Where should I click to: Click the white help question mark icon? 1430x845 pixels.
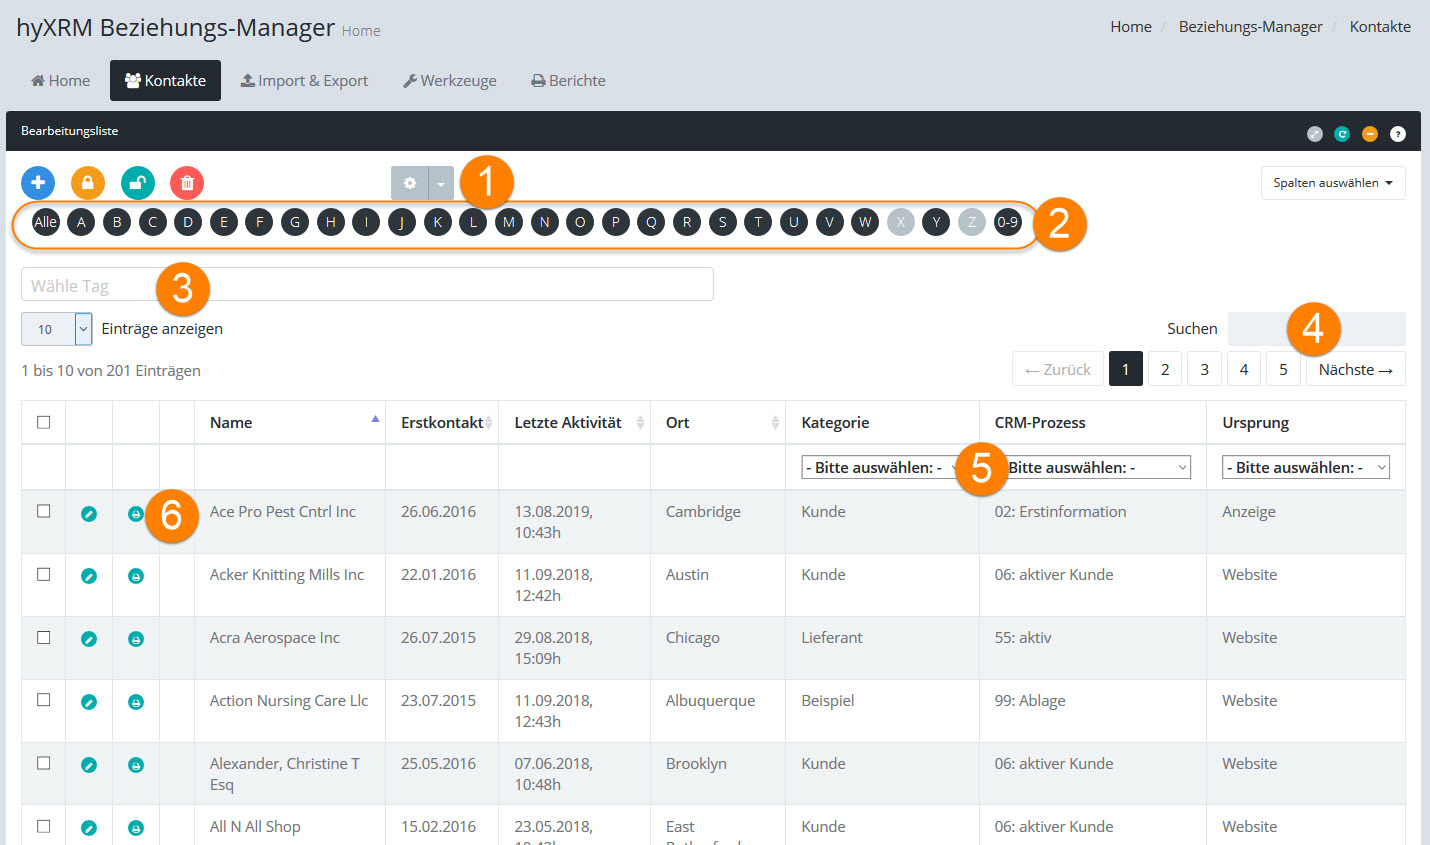[1398, 134]
